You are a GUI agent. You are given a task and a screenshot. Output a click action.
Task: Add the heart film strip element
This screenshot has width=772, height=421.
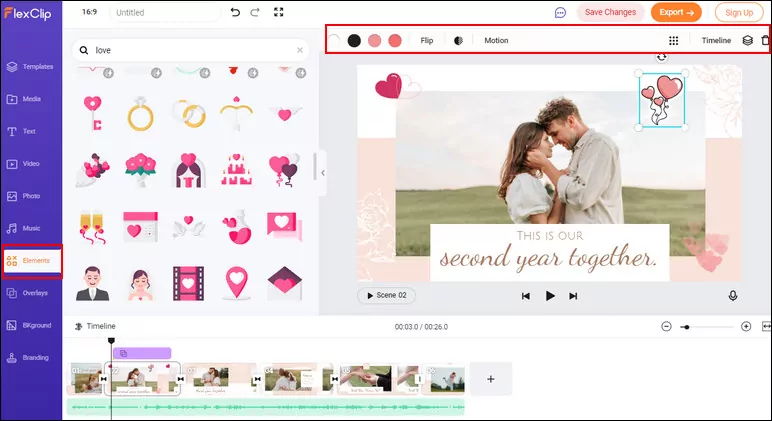pyautogui.click(x=189, y=284)
